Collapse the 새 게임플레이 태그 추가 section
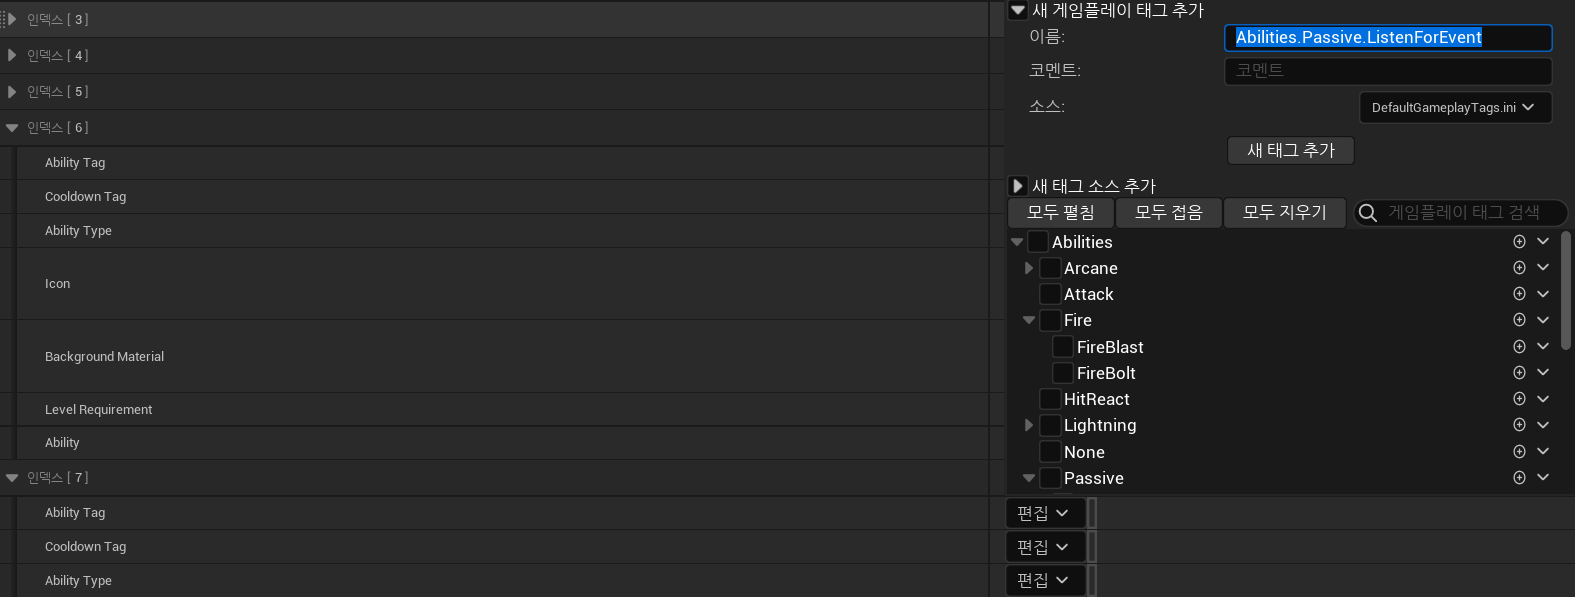Screen dimensions: 1575x597 [x=1018, y=11]
